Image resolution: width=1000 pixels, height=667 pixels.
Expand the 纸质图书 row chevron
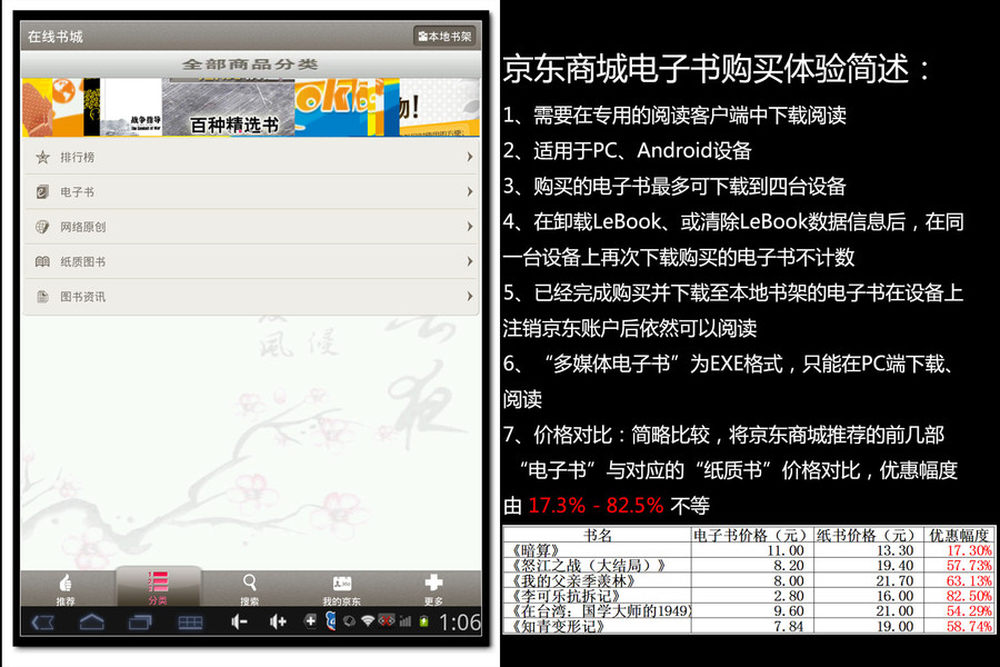point(470,261)
